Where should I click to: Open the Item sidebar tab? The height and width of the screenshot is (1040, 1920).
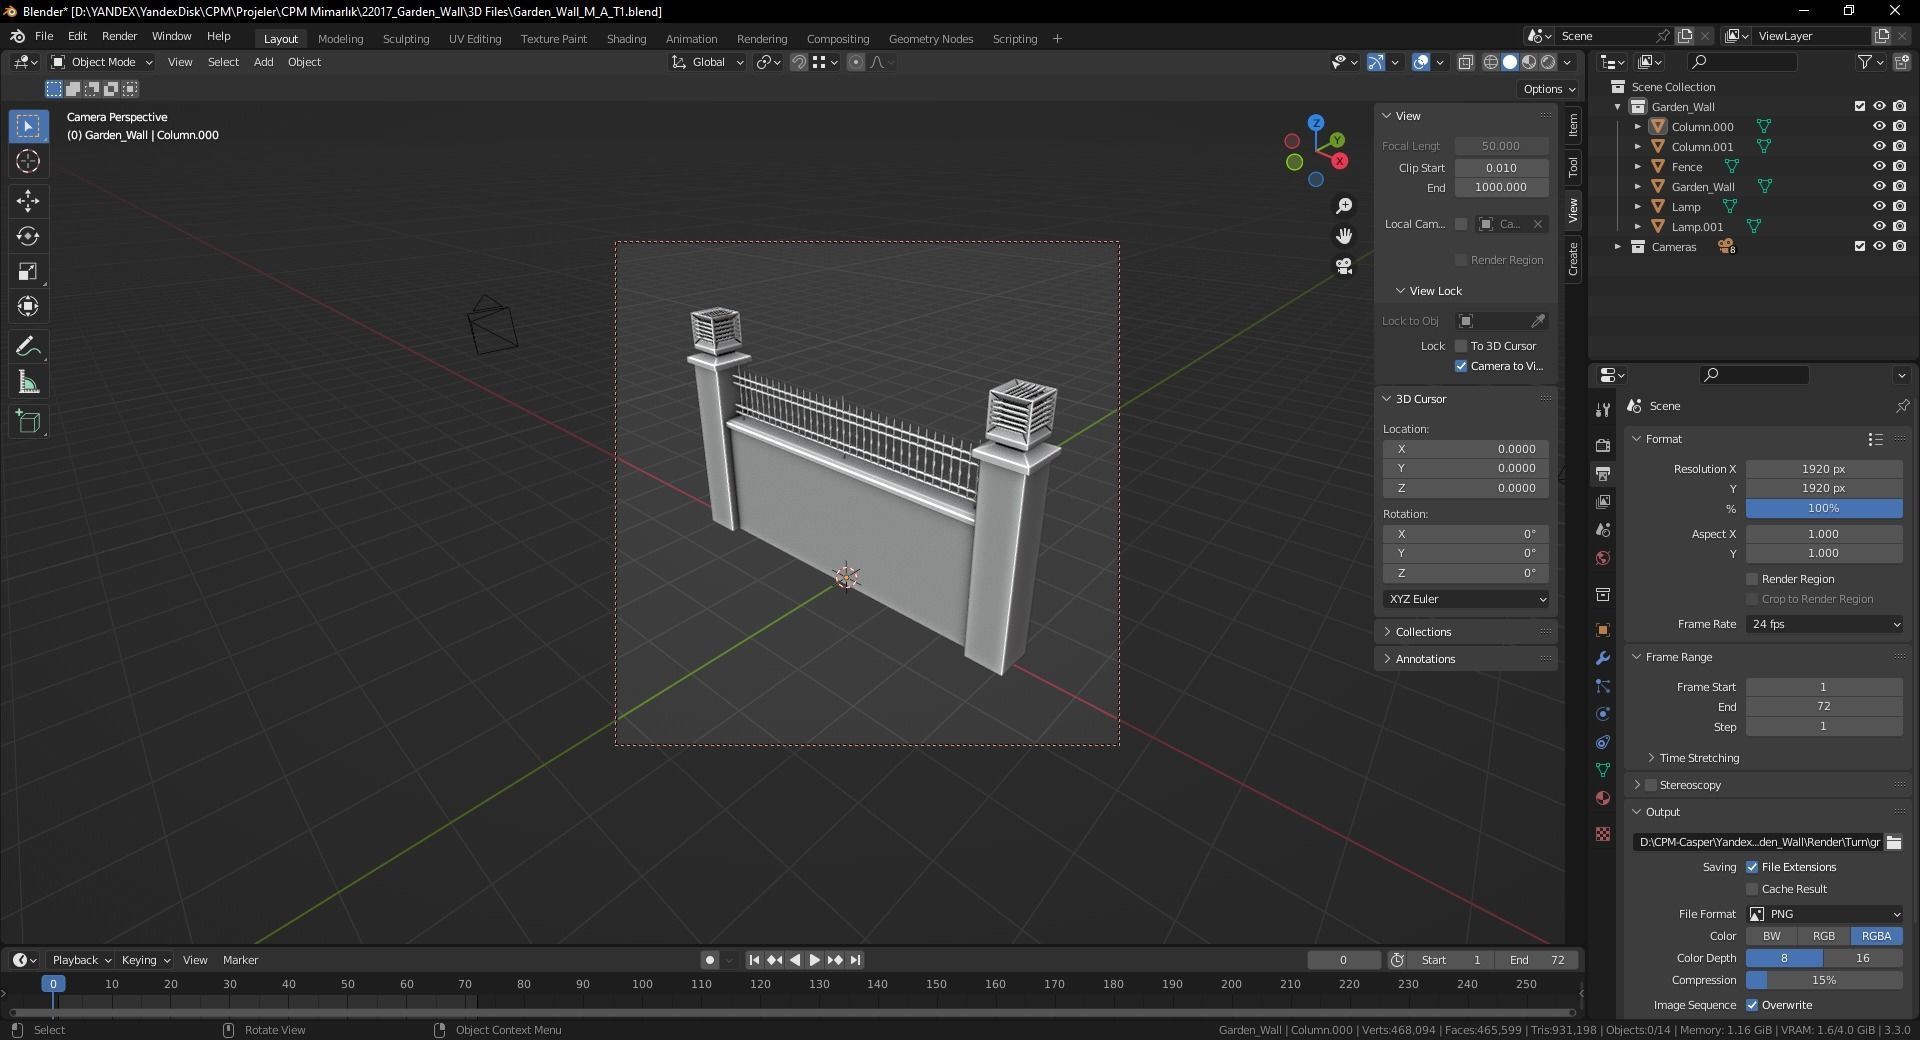pyautogui.click(x=1573, y=125)
